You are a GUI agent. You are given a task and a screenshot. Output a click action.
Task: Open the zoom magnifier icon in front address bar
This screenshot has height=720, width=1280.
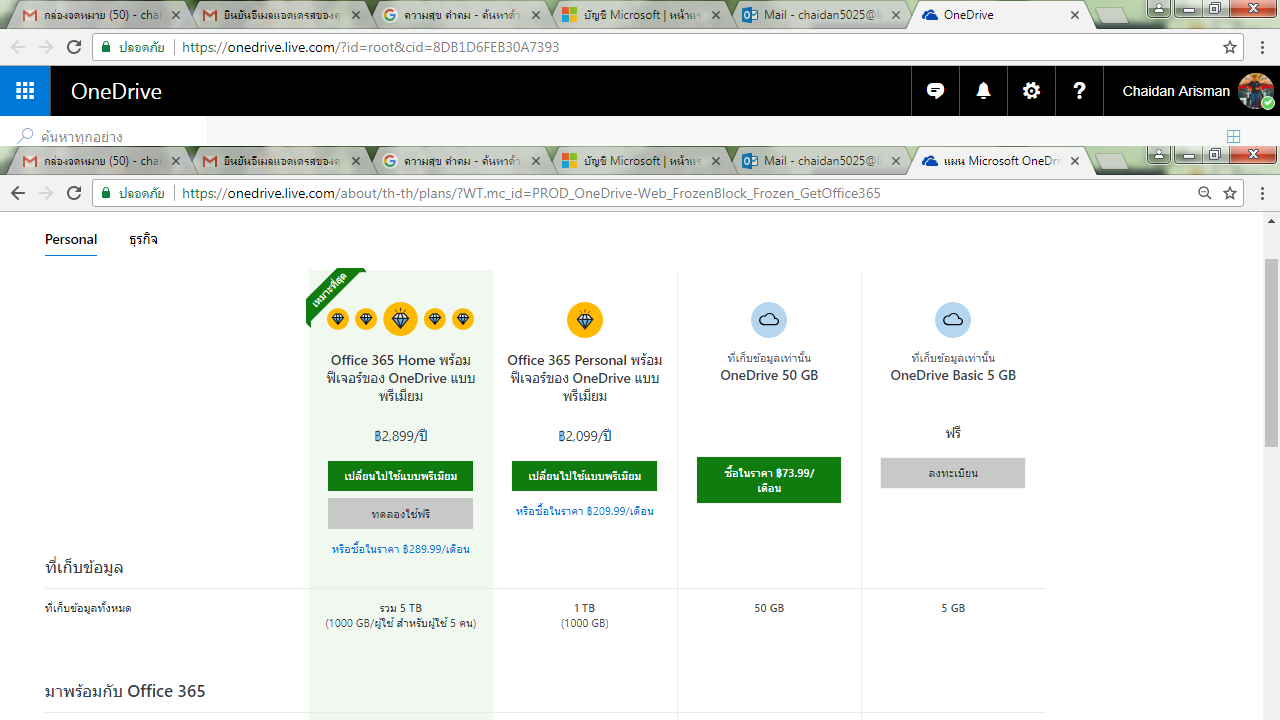[x=1205, y=193]
